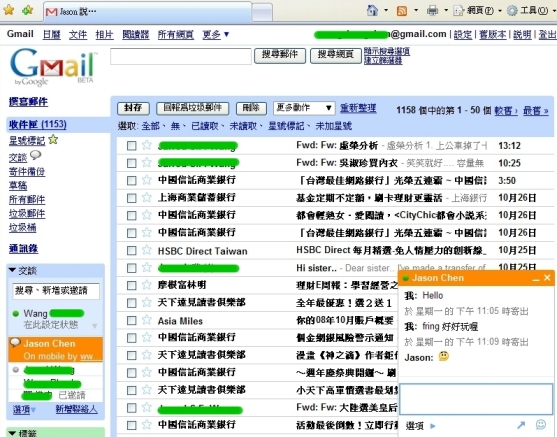The image size is (557, 437).
Task: Open the Home icon dropdown arrow
Action: [386, 11]
